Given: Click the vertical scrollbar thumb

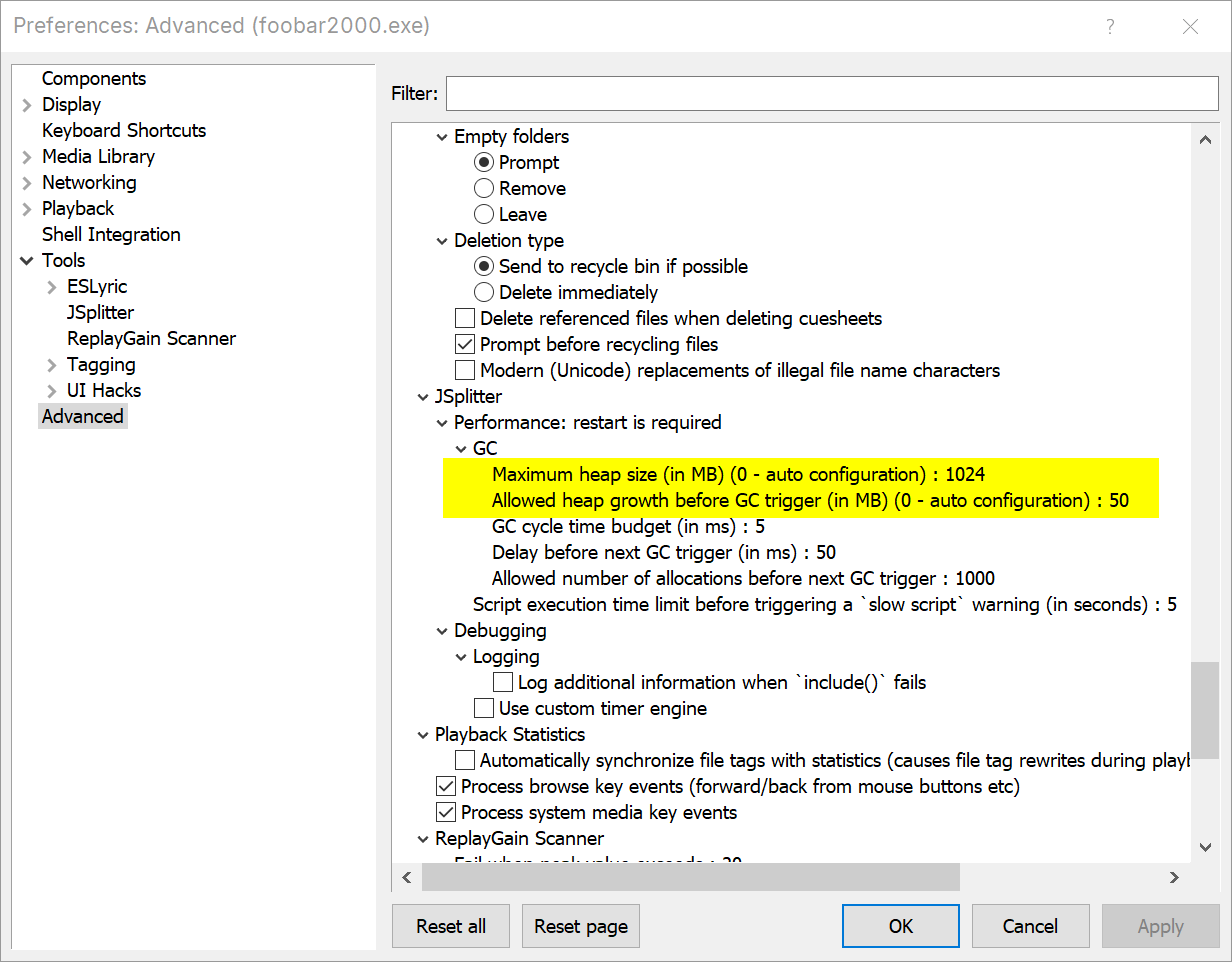Looking at the screenshot, I should pyautogui.click(x=1206, y=709).
